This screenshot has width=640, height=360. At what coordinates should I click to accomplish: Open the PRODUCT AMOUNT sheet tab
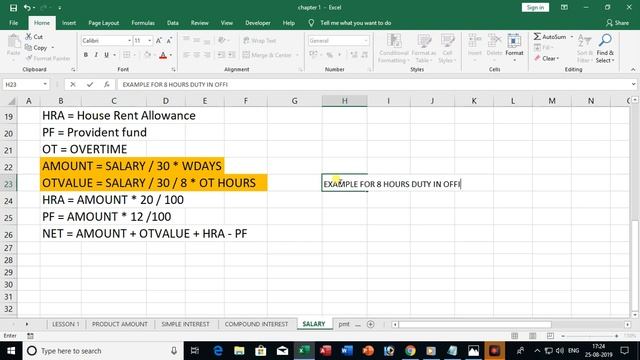(120, 324)
